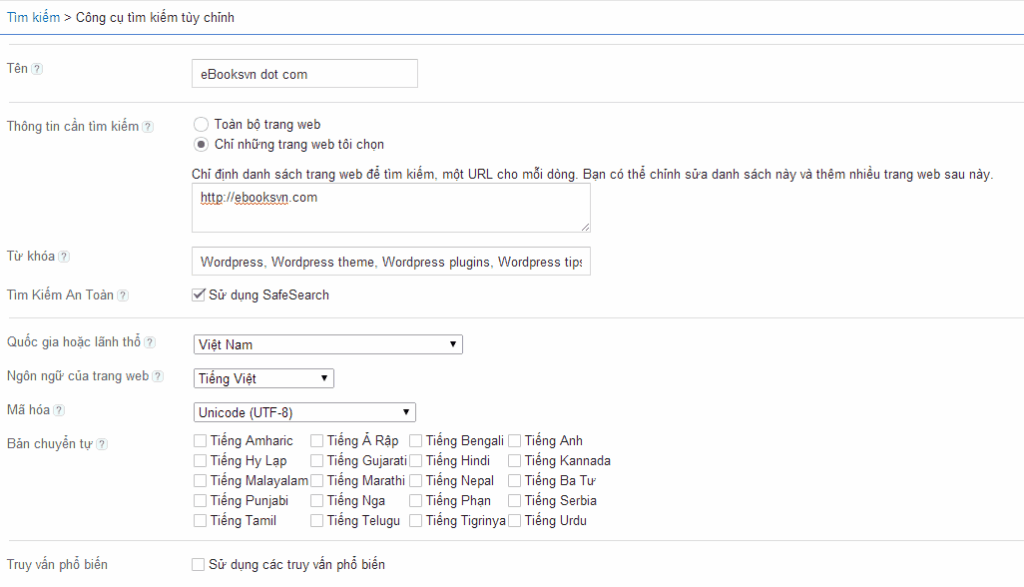1024x587 pixels.
Task: Click the Tên input field
Action: tap(304, 74)
